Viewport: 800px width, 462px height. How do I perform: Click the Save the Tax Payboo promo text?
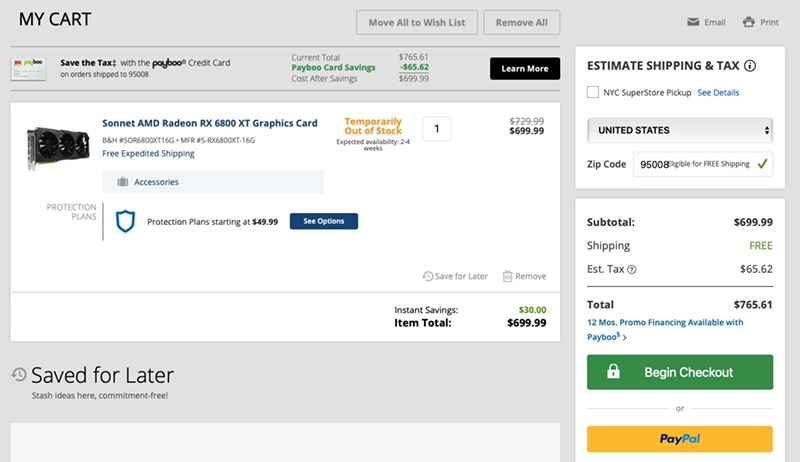coord(145,68)
